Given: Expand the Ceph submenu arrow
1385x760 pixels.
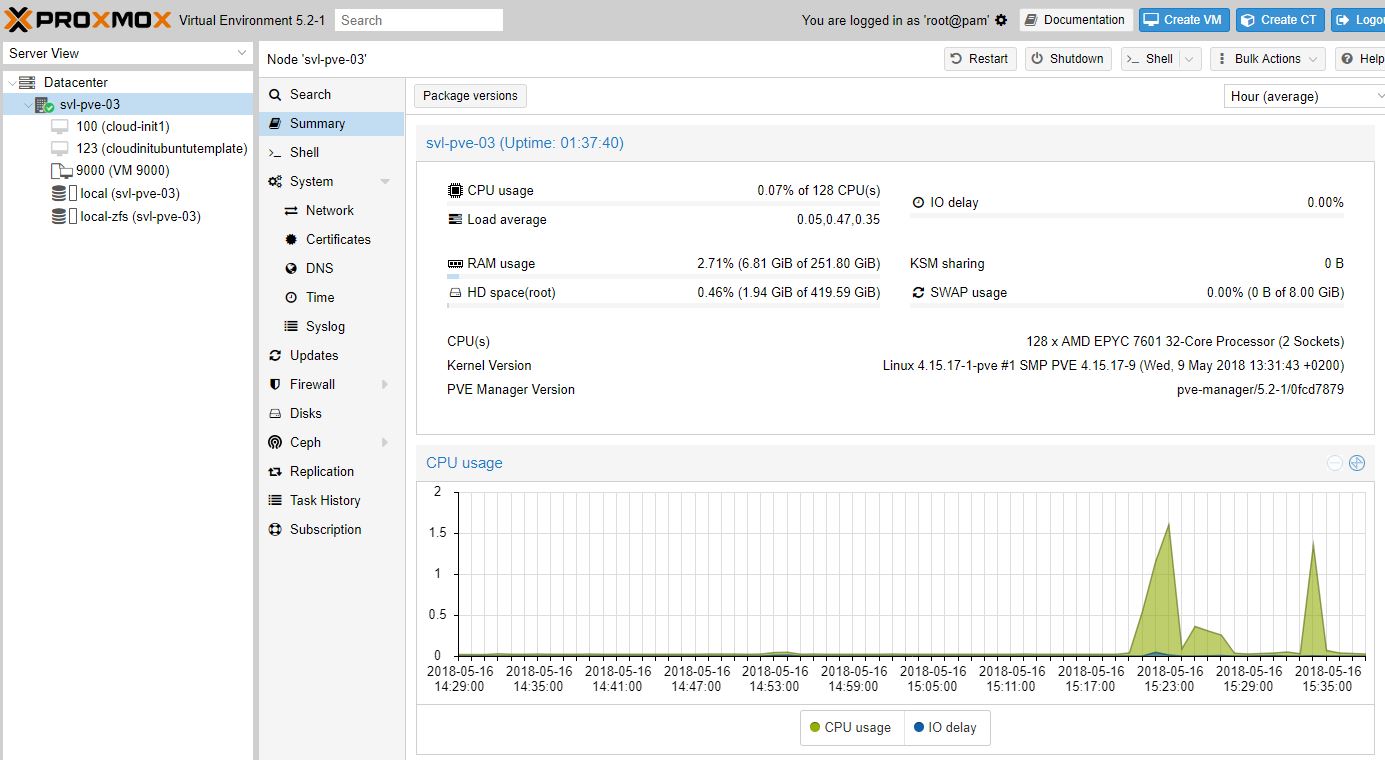Looking at the screenshot, I should [x=385, y=442].
